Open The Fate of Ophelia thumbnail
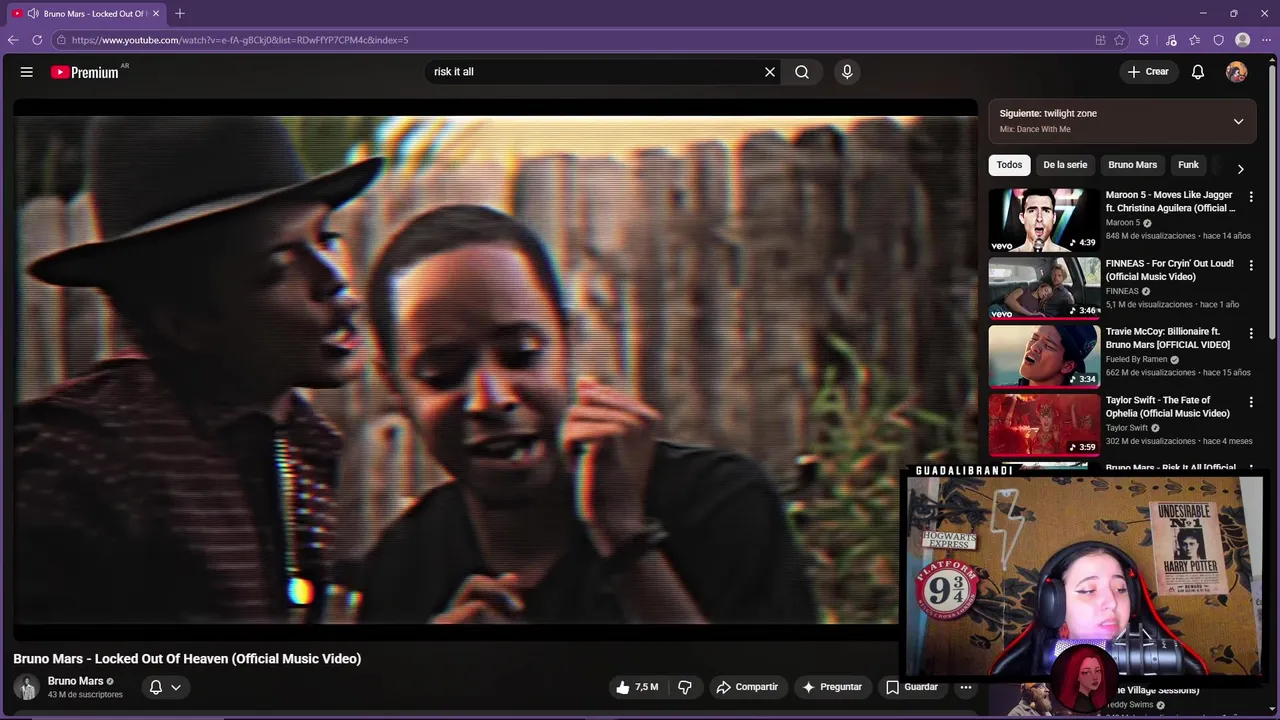 (1044, 424)
